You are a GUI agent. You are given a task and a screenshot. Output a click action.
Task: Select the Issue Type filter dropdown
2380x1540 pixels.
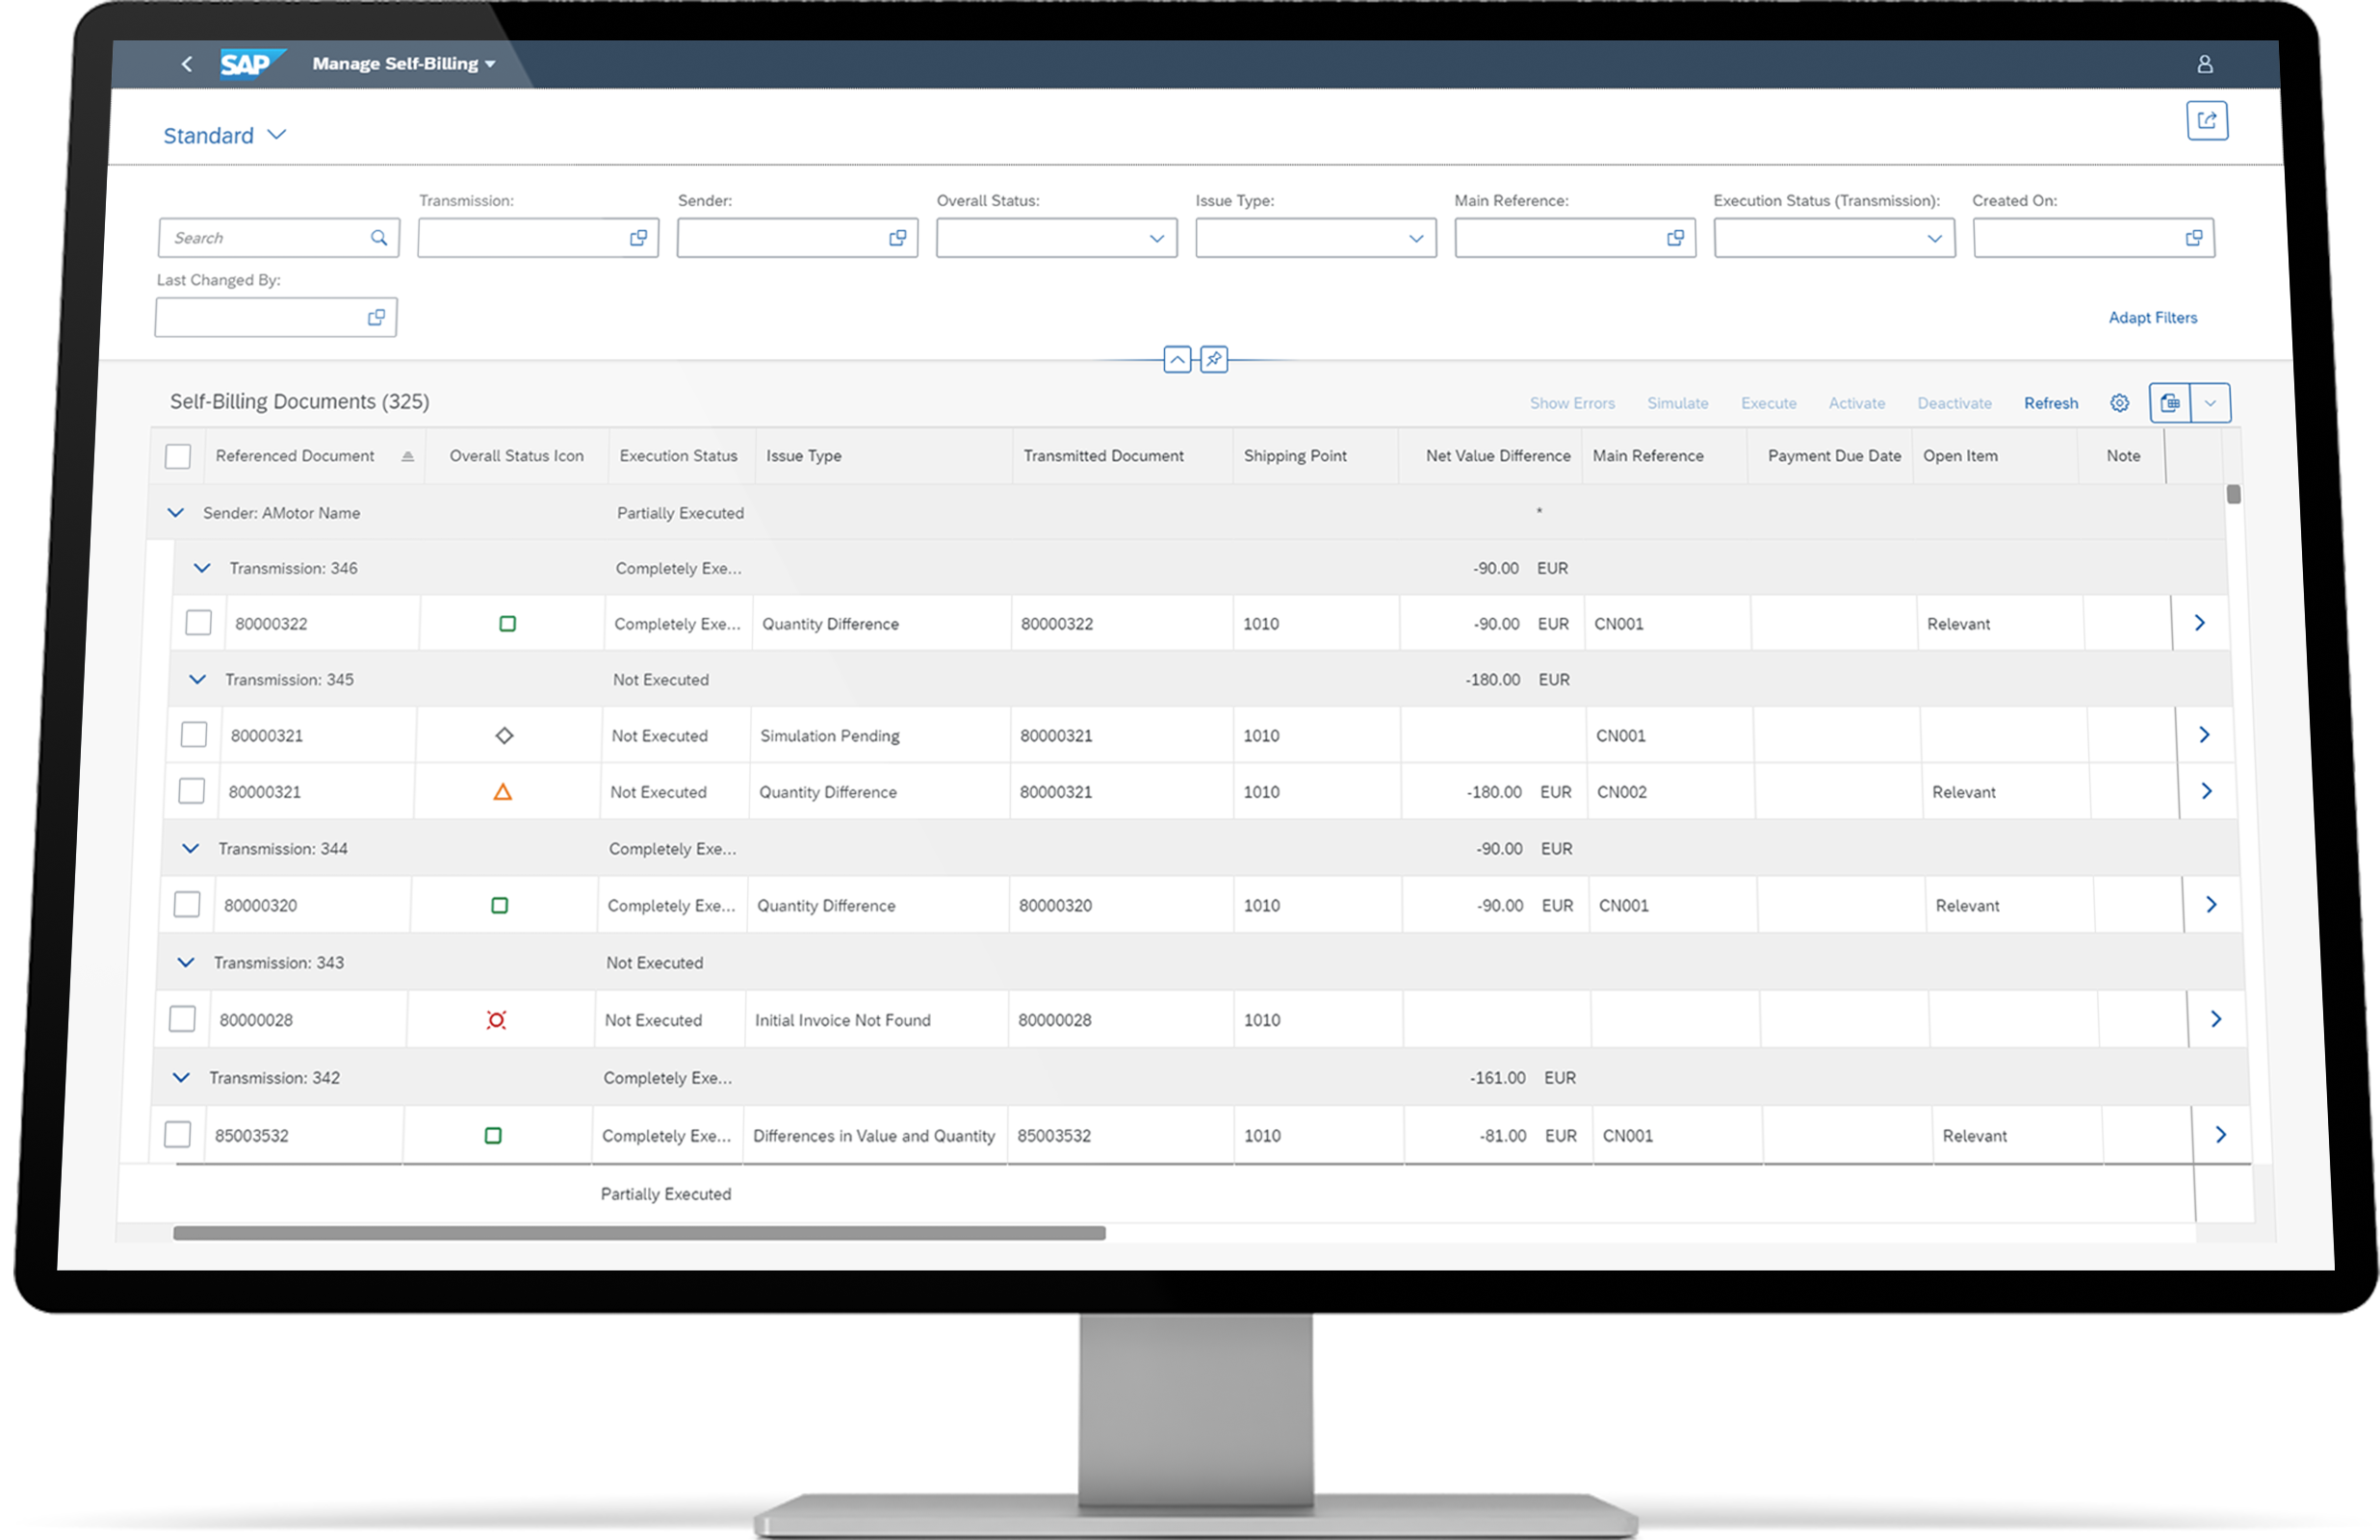tap(1414, 237)
